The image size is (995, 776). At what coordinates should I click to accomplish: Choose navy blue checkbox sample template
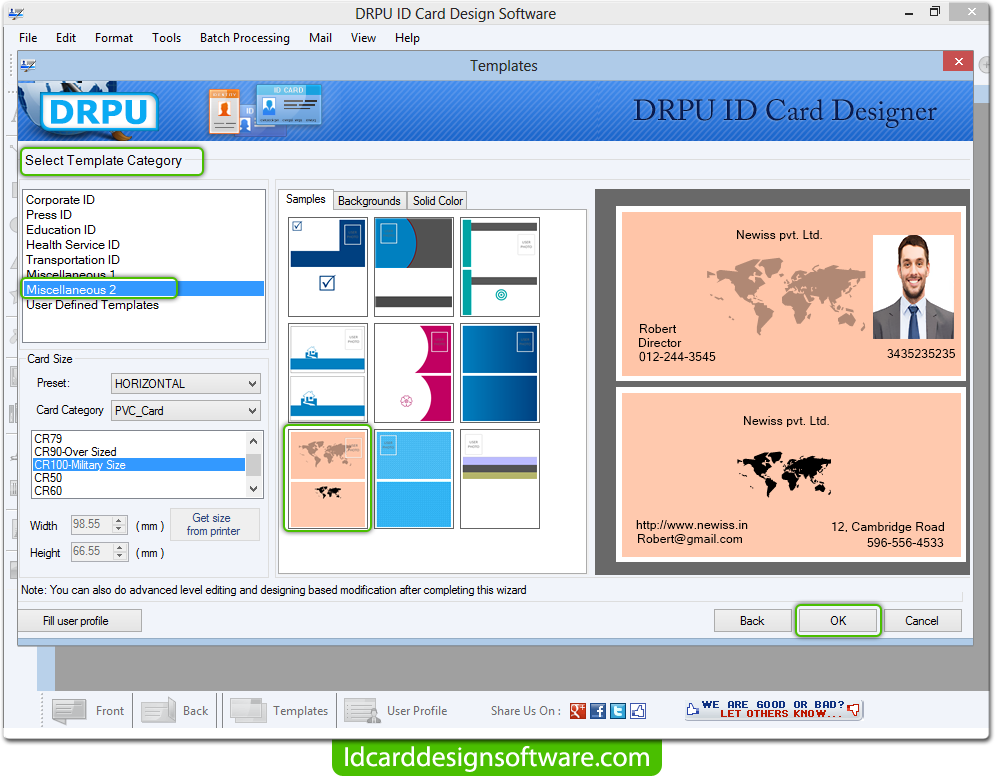(328, 266)
